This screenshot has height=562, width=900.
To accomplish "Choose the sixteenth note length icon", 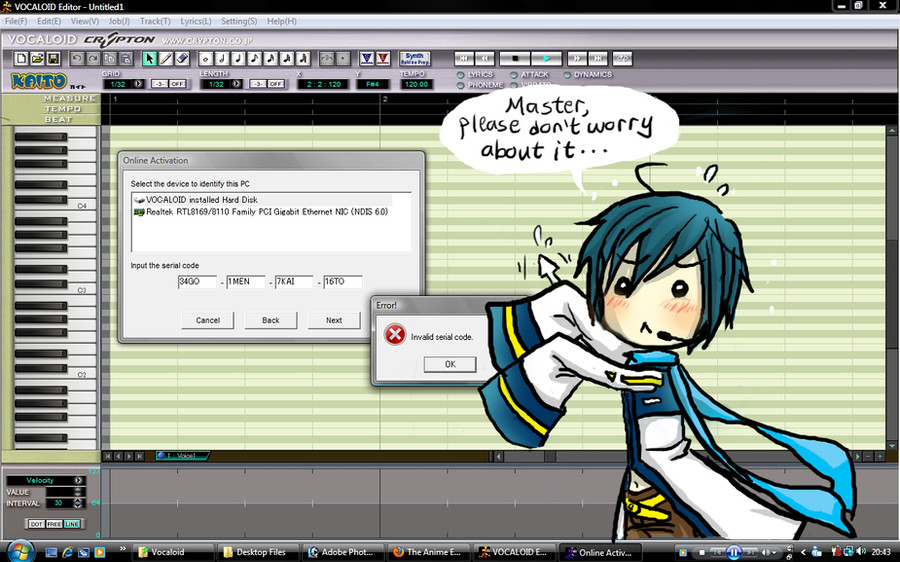I will [270, 58].
